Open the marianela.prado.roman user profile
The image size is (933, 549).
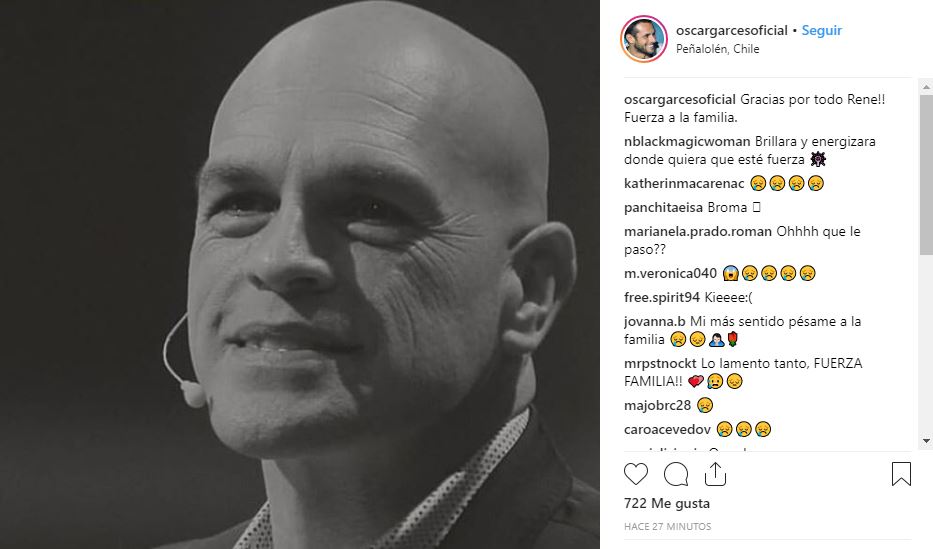(697, 232)
